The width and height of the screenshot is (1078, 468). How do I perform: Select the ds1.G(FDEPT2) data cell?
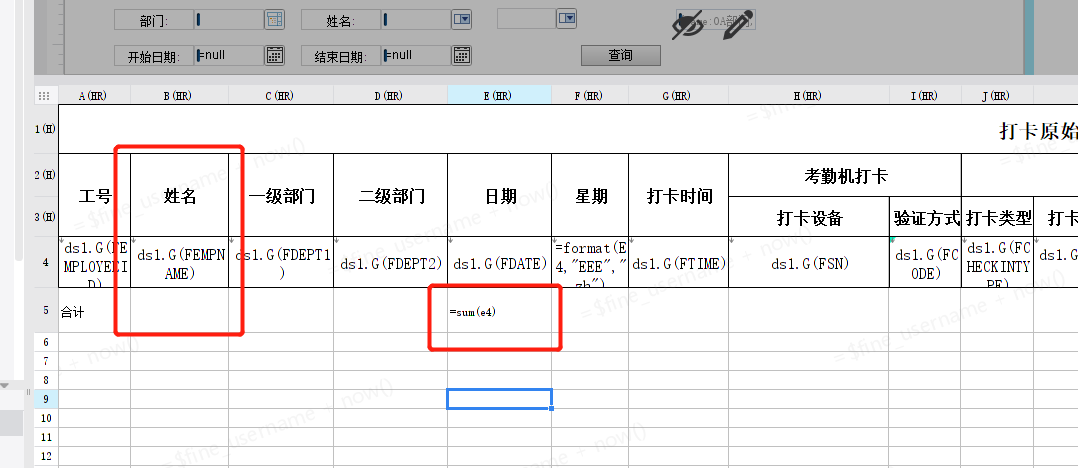coord(390,262)
